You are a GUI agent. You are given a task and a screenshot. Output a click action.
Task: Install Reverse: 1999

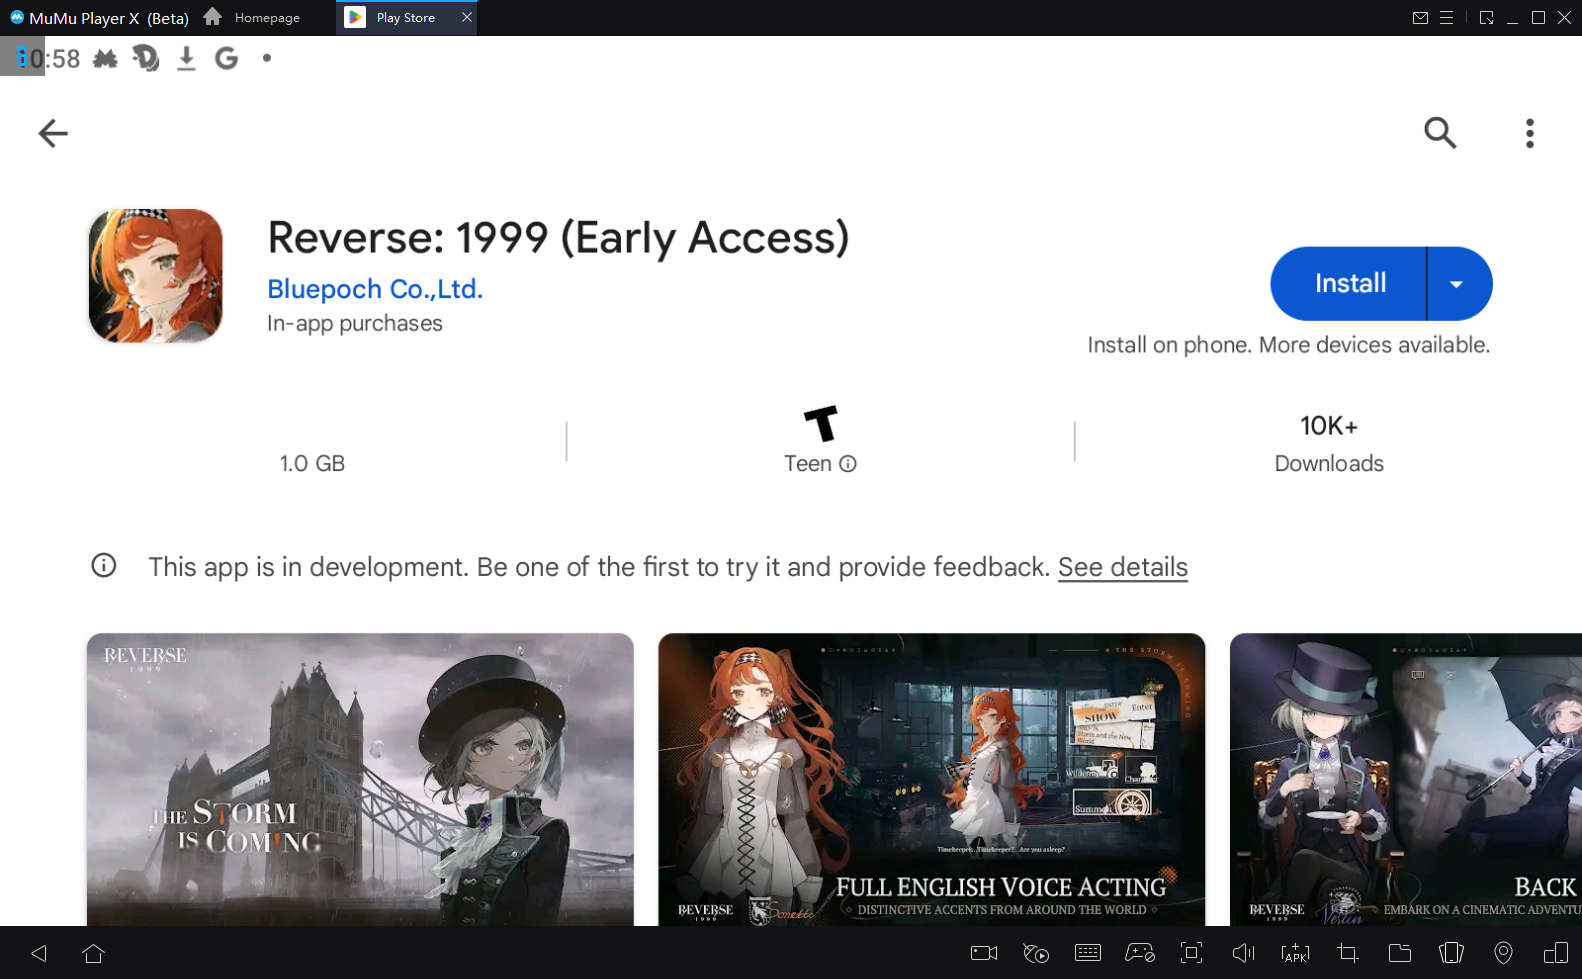[x=1349, y=284]
